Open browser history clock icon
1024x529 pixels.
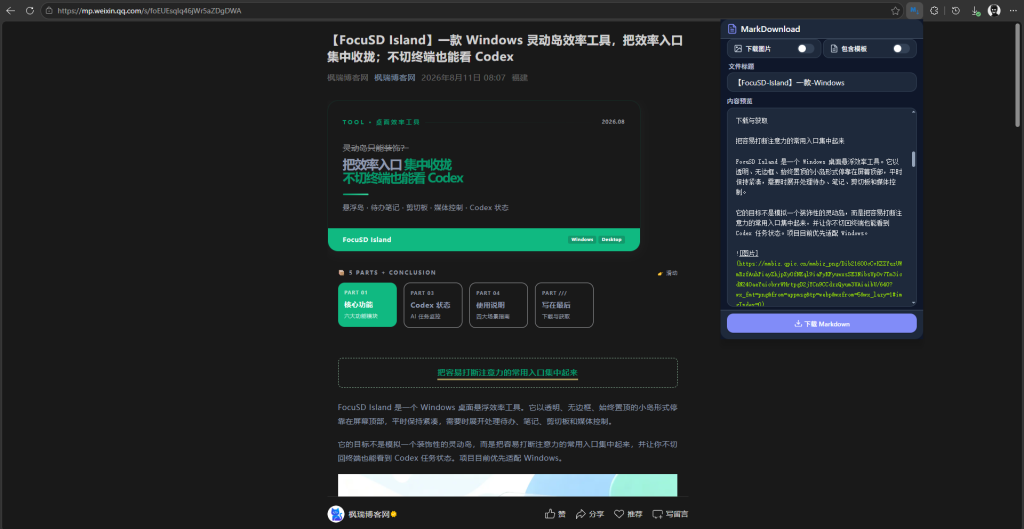coord(955,10)
